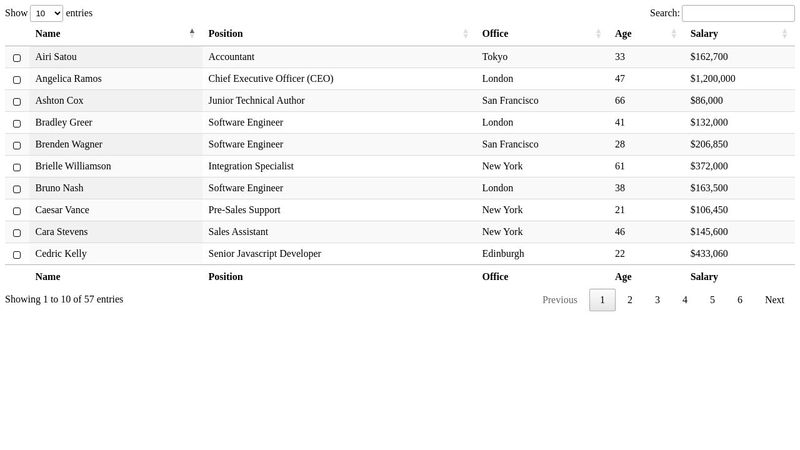Click the Position column sort arrows
This screenshot has height=450, width=800.
(465, 33)
